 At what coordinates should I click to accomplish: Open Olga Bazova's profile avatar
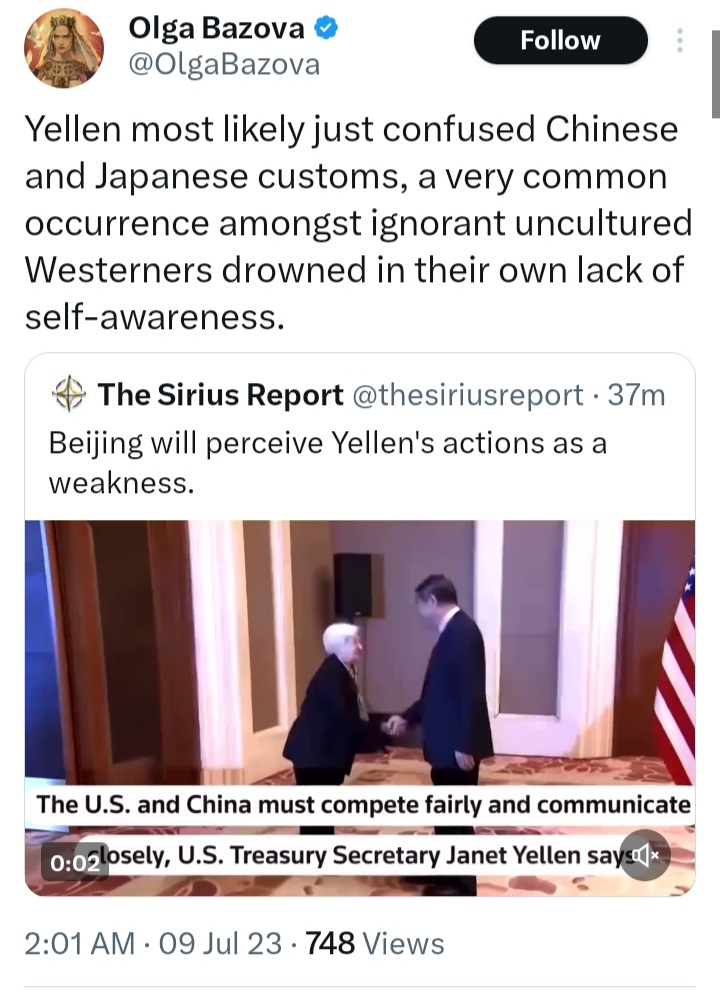pyautogui.click(x=64, y=48)
